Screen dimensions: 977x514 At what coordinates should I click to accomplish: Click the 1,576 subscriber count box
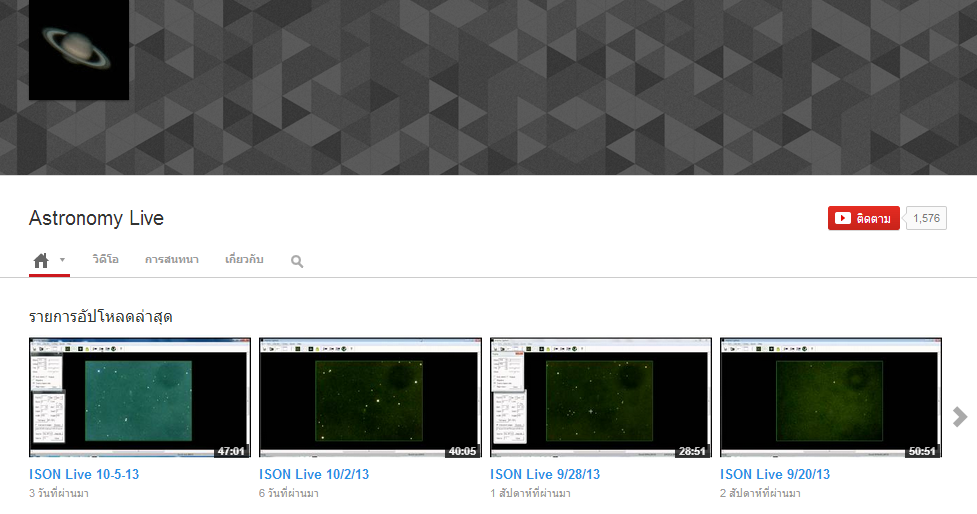(926, 218)
